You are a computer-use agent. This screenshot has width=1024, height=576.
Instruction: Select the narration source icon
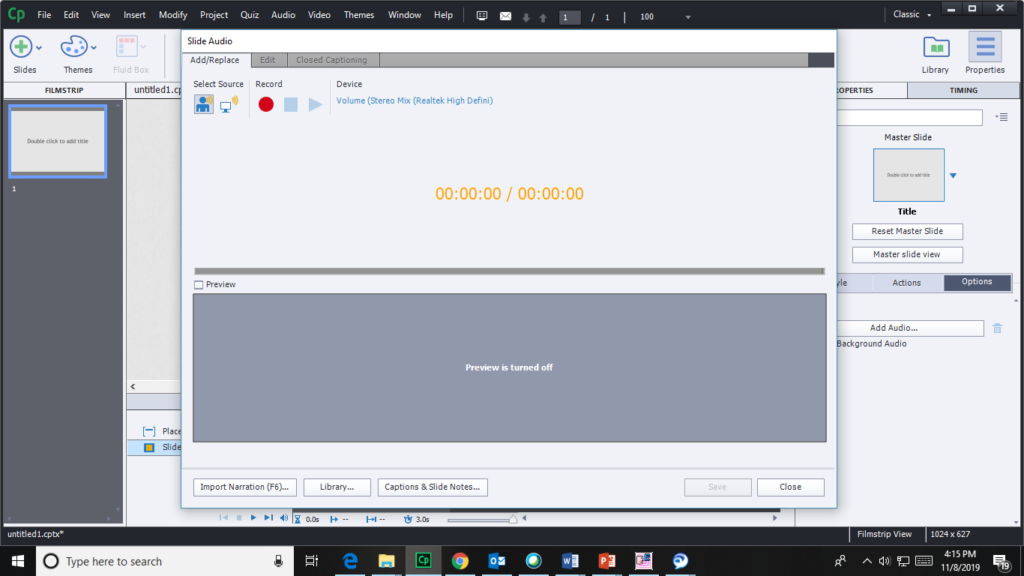point(204,104)
